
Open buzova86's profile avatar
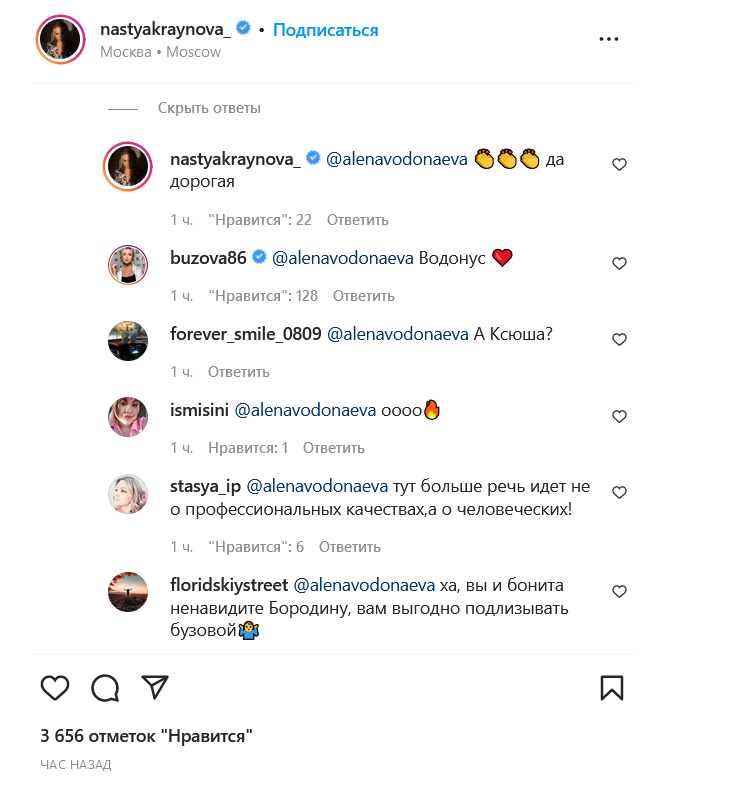tap(128, 264)
